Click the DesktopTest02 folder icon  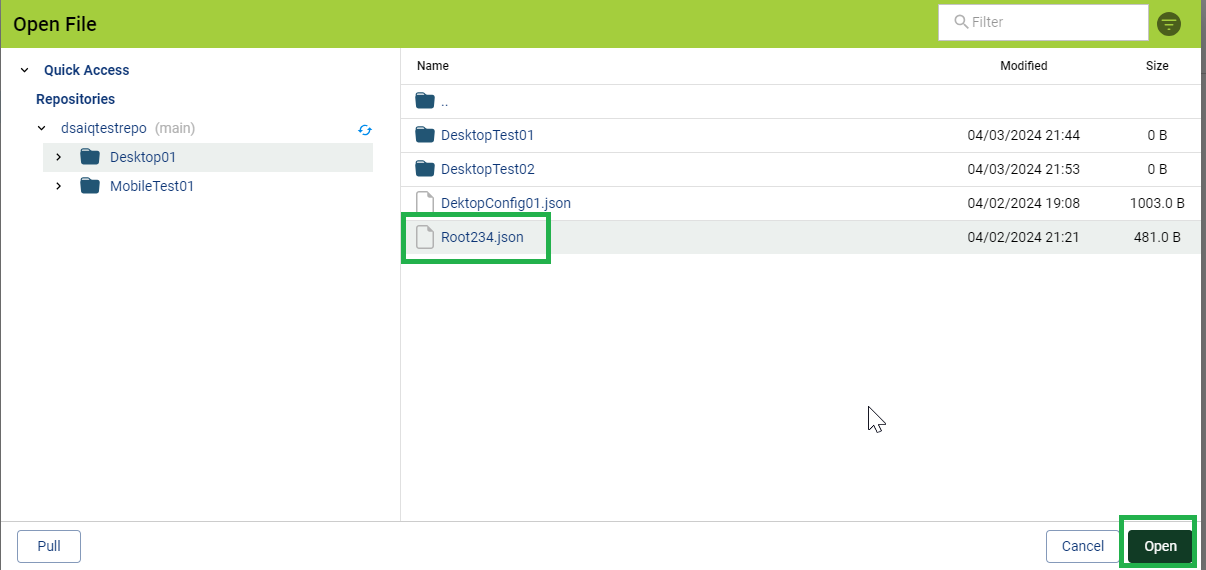425,169
